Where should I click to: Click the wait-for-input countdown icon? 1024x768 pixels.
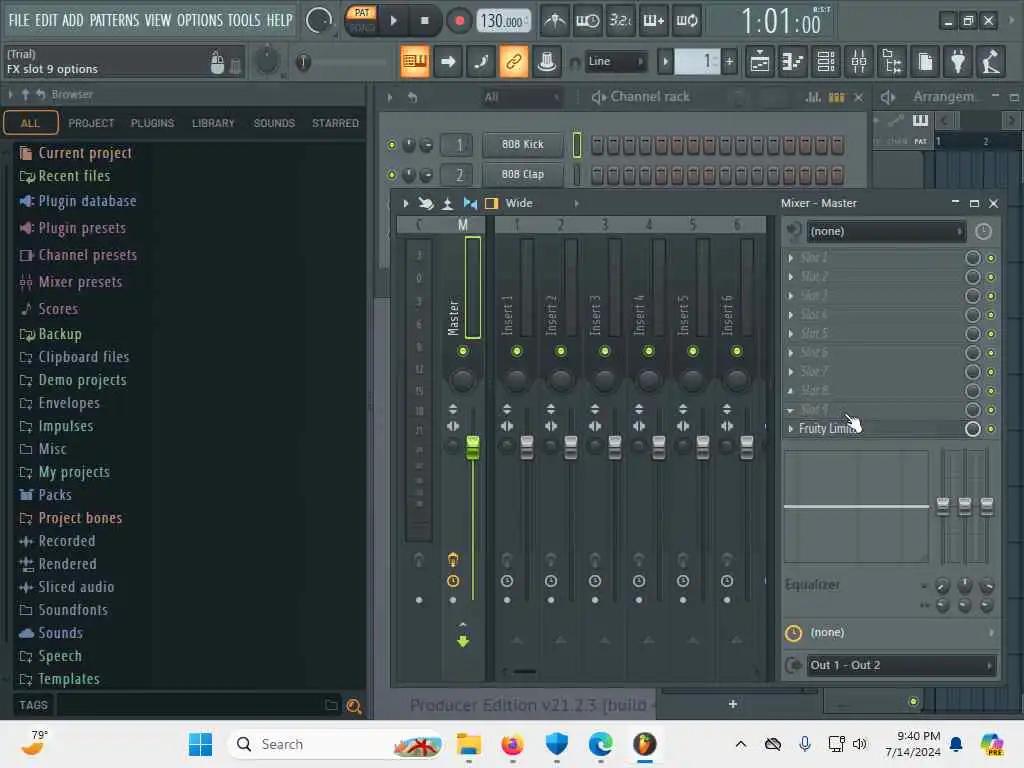587,21
